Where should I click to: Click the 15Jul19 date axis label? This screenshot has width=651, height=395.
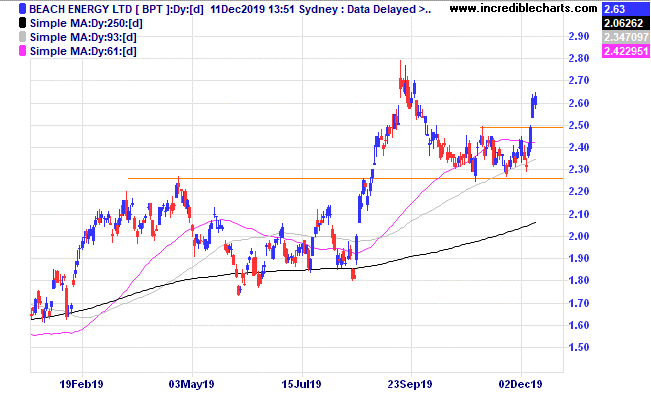coord(301,384)
